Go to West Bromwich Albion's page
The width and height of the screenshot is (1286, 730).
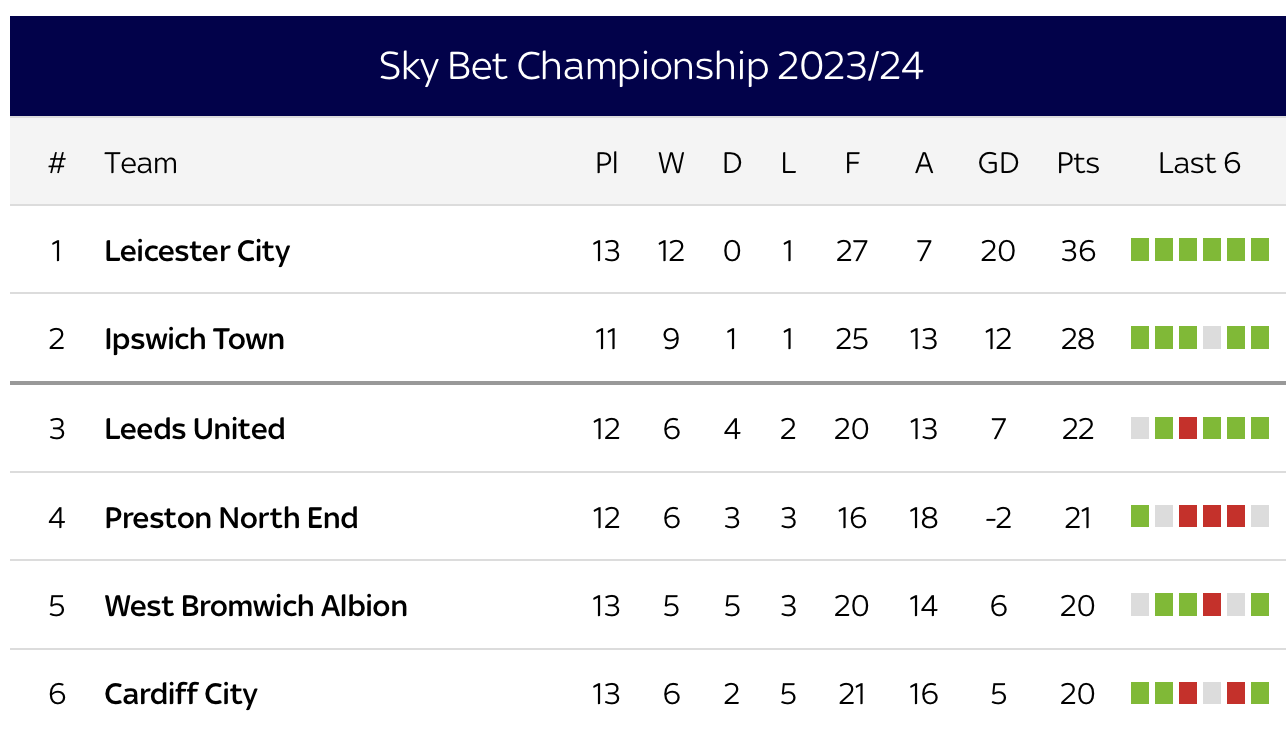(256, 606)
